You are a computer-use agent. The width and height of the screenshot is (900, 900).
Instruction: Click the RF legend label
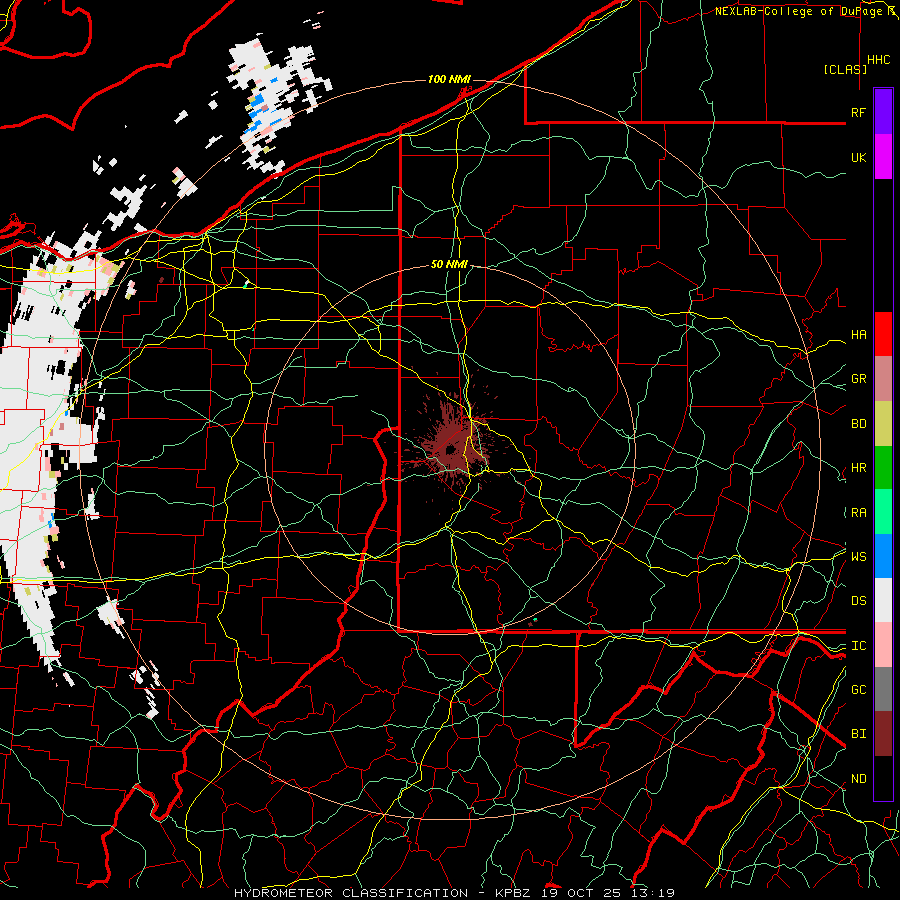pyautogui.click(x=858, y=112)
